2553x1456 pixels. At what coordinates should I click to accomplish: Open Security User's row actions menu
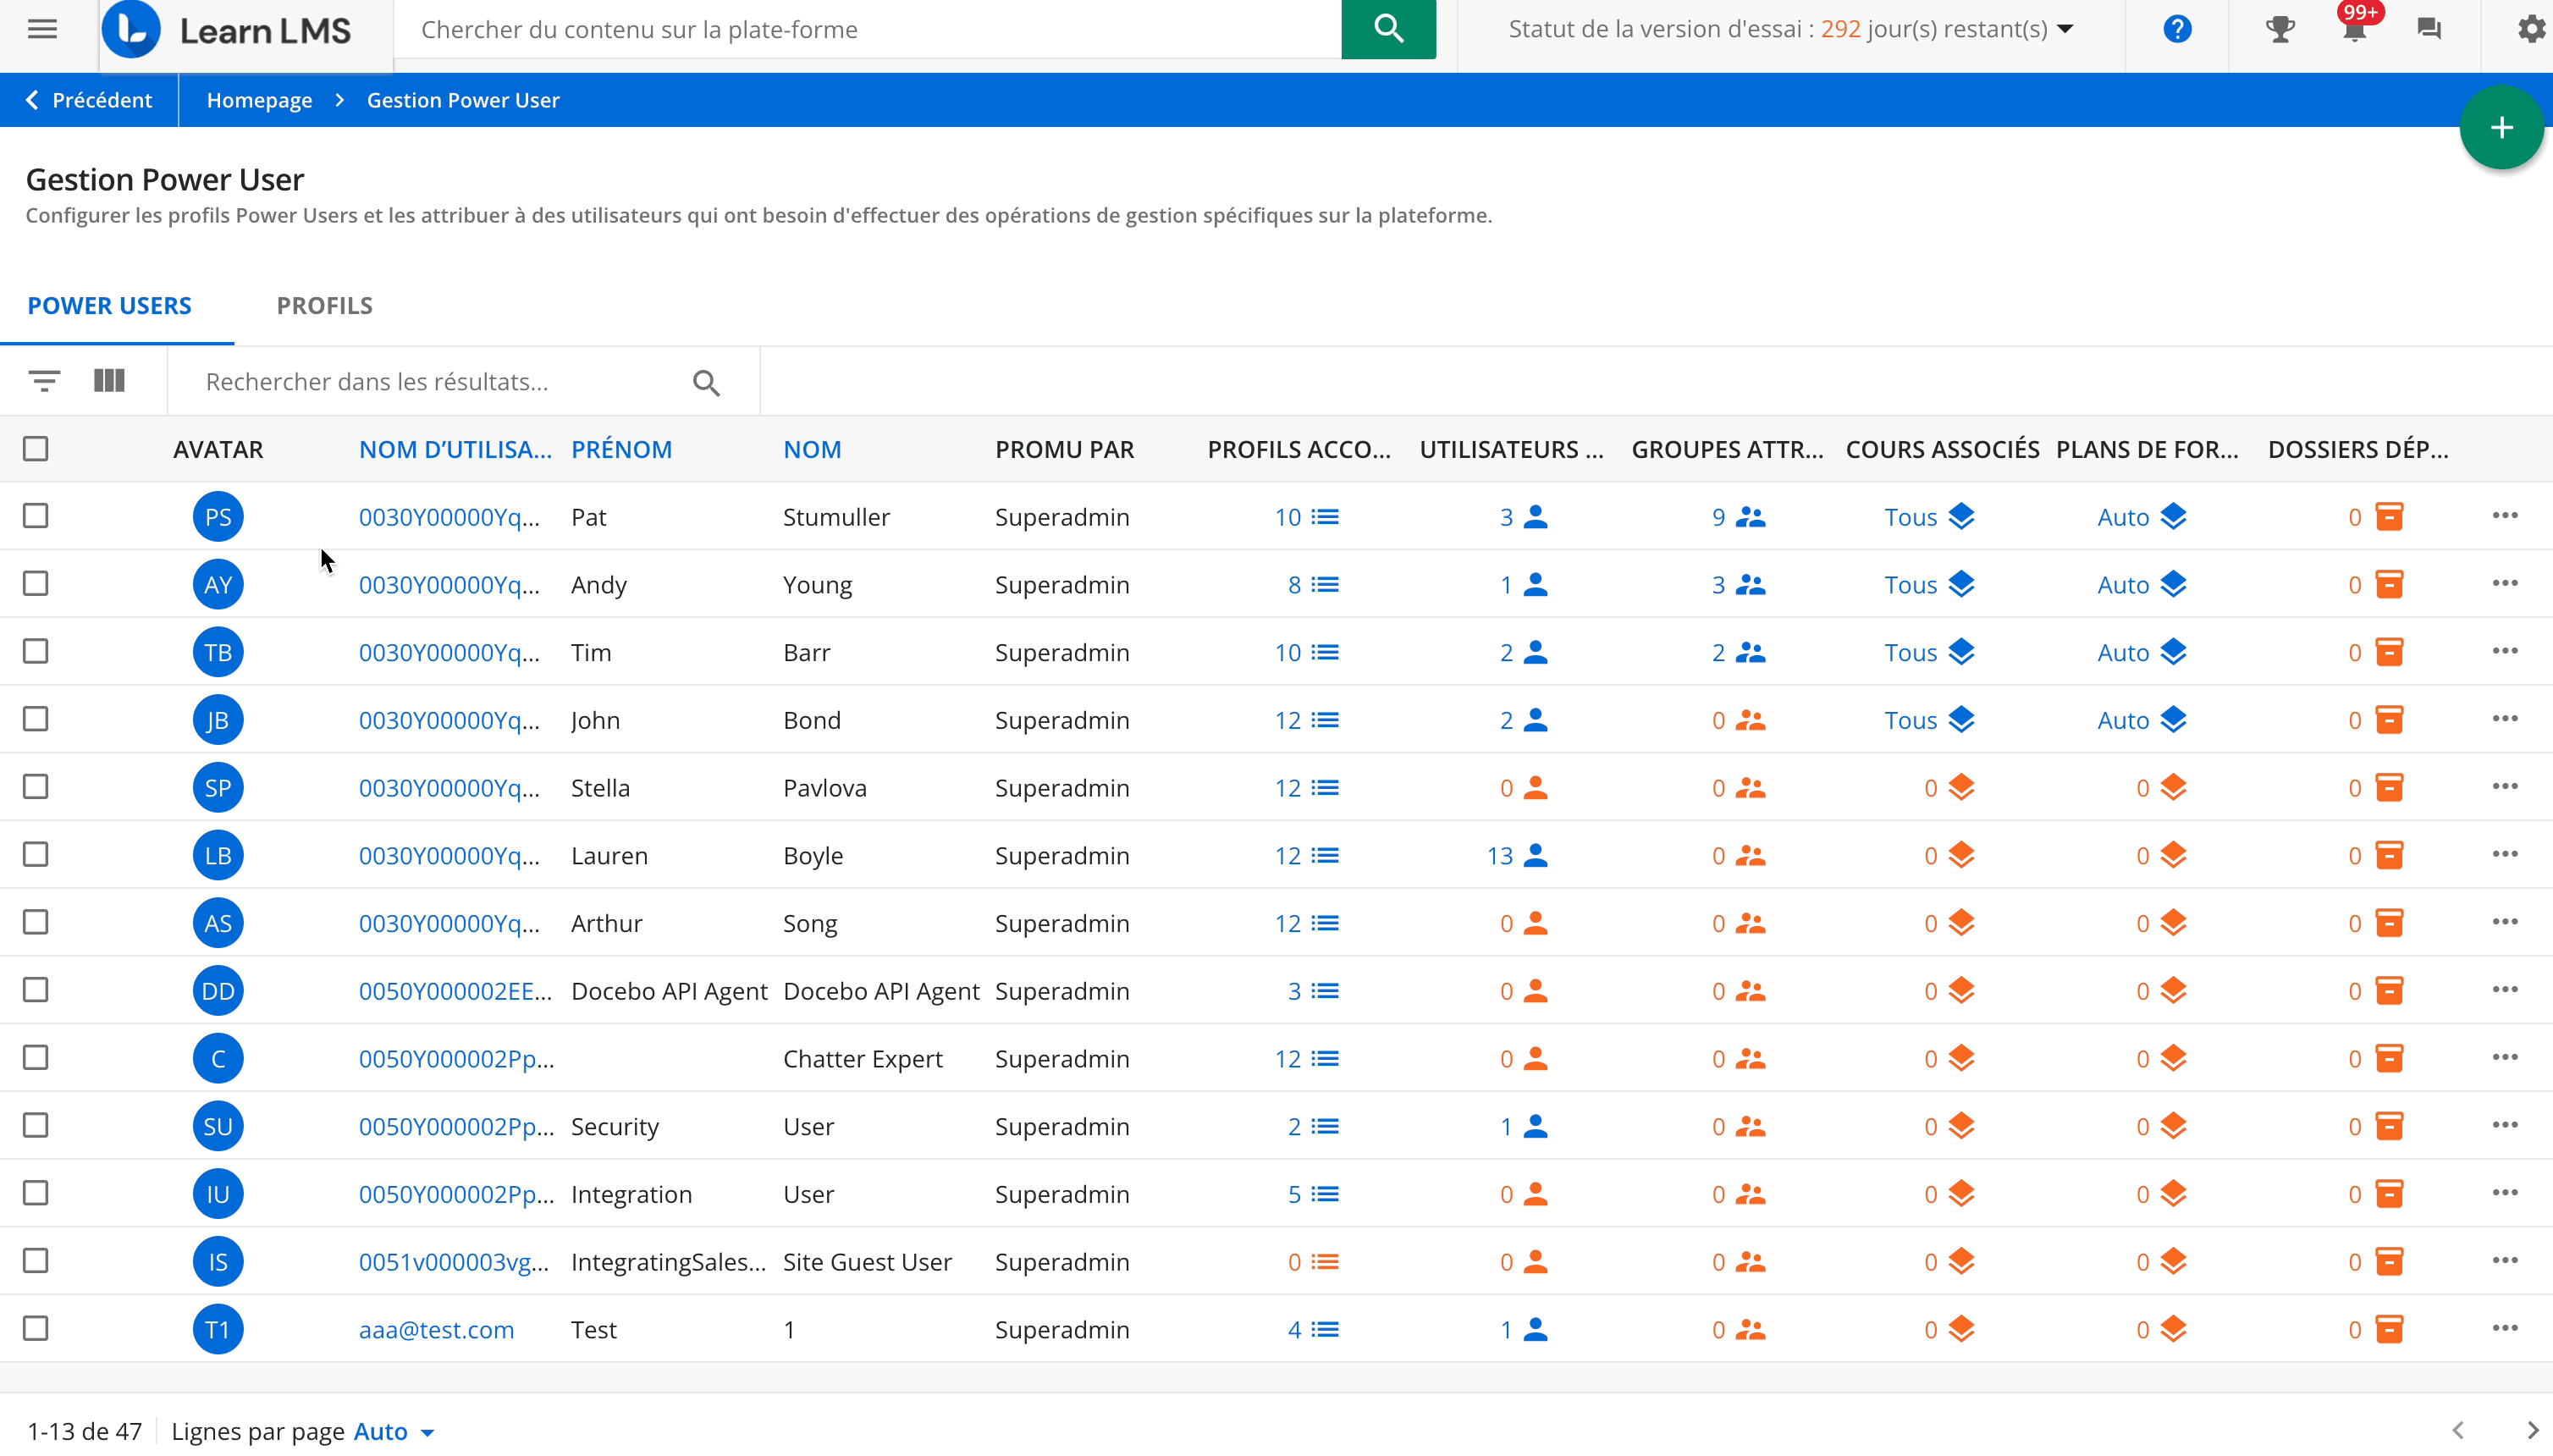[2505, 1126]
